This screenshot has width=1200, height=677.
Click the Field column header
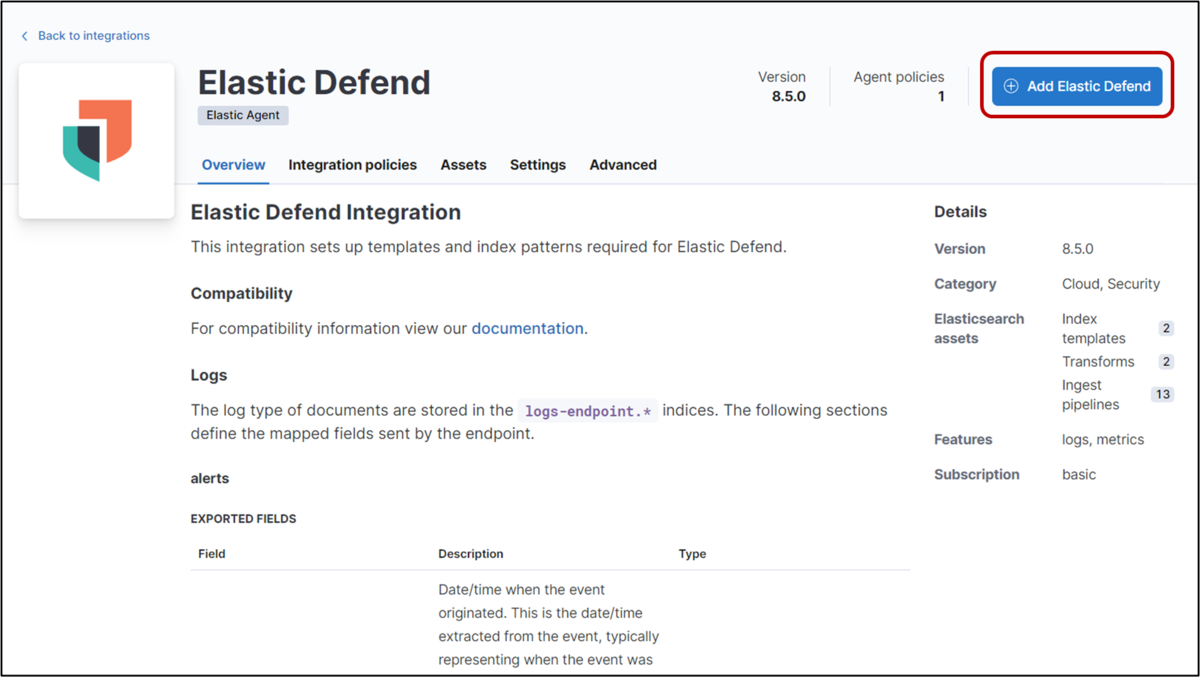pyautogui.click(x=211, y=553)
